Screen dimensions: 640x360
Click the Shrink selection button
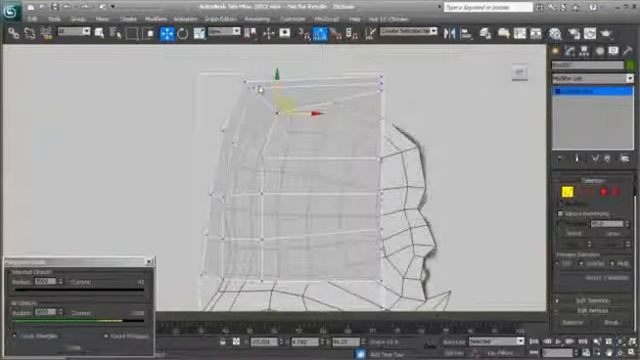tap(574, 233)
